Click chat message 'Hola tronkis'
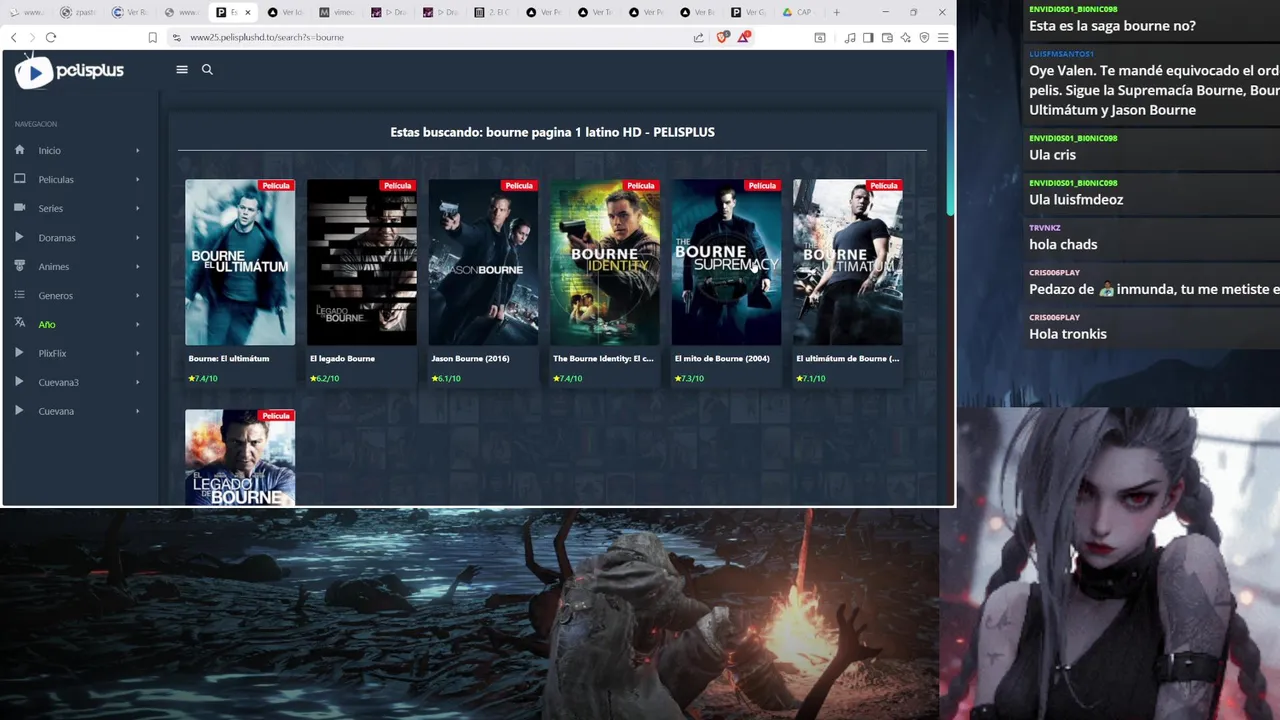This screenshot has width=1280, height=720. pyautogui.click(x=1068, y=334)
